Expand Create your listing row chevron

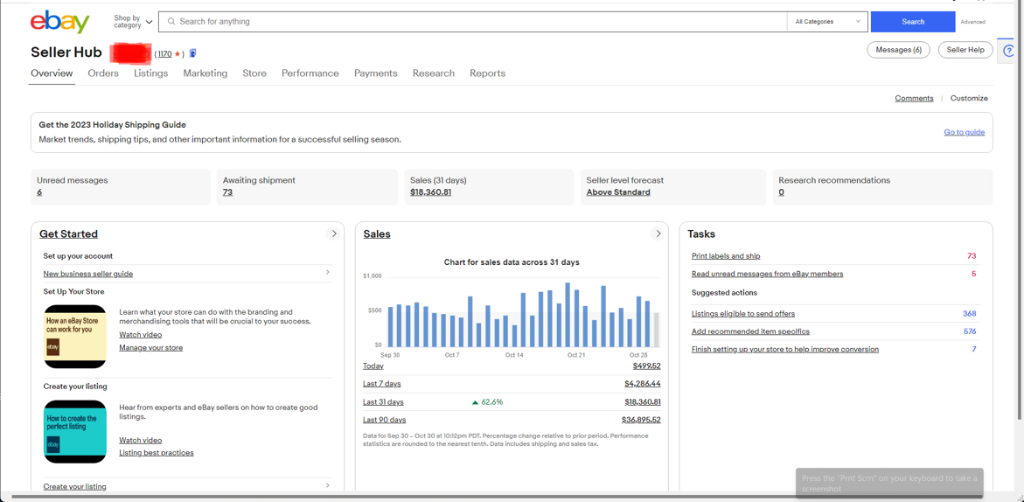pyautogui.click(x=328, y=486)
